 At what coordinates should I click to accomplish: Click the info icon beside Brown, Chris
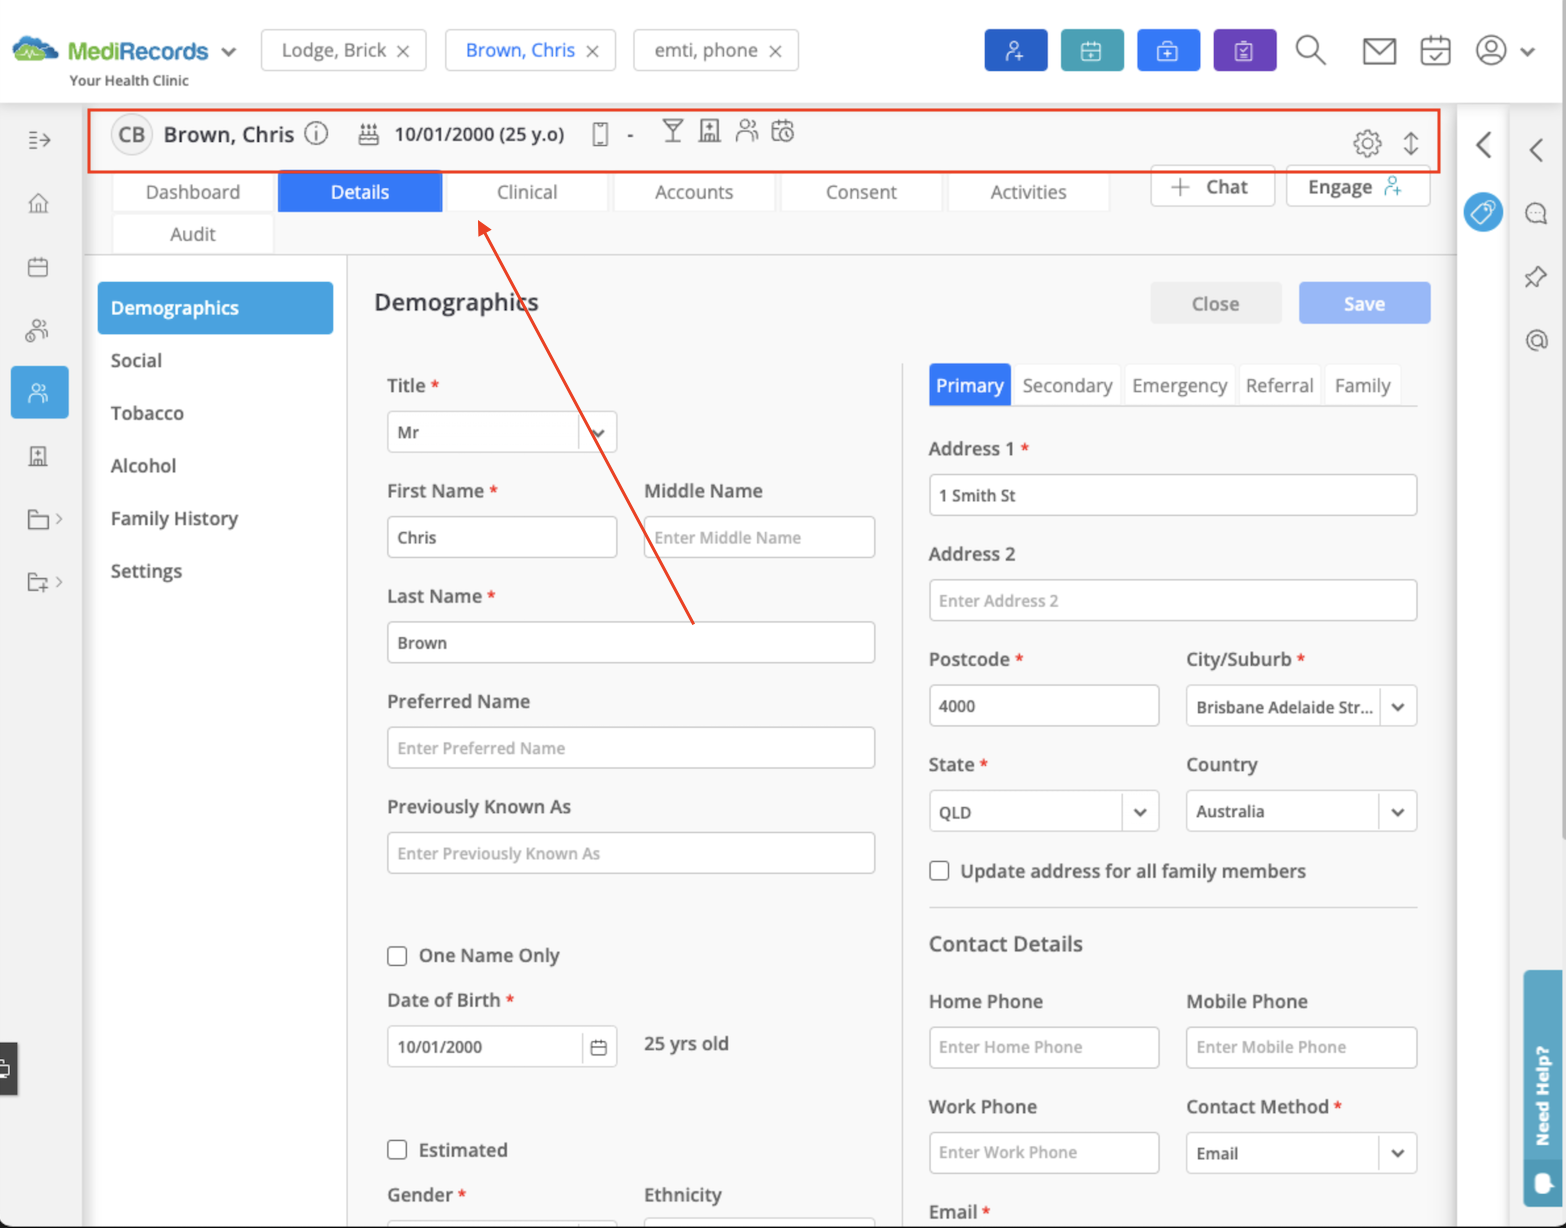coord(316,133)
